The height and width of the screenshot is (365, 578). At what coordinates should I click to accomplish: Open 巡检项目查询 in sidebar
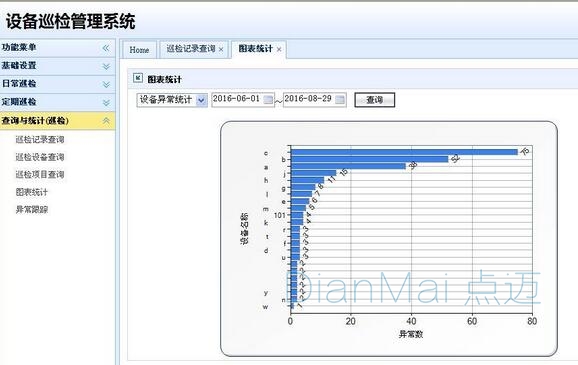click(x=40, y=174)
